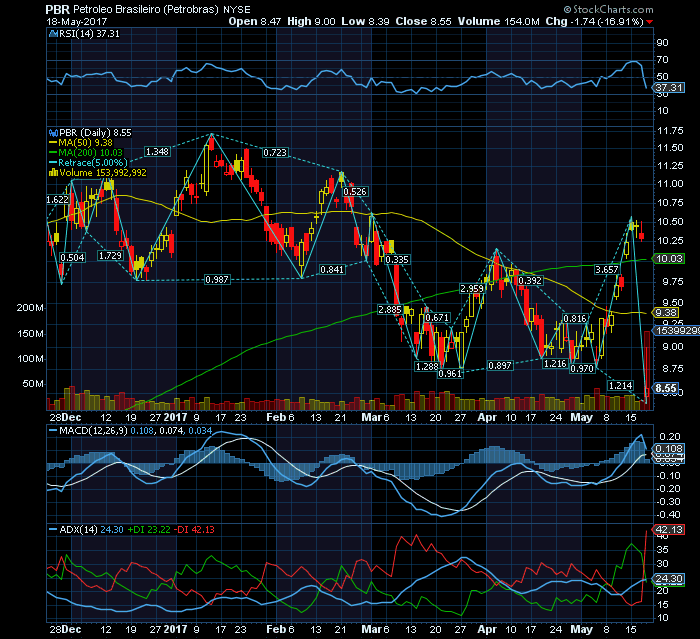The image size is (700, 639).
Task: Click the 200M volume axis label
Action: (30, 308)
